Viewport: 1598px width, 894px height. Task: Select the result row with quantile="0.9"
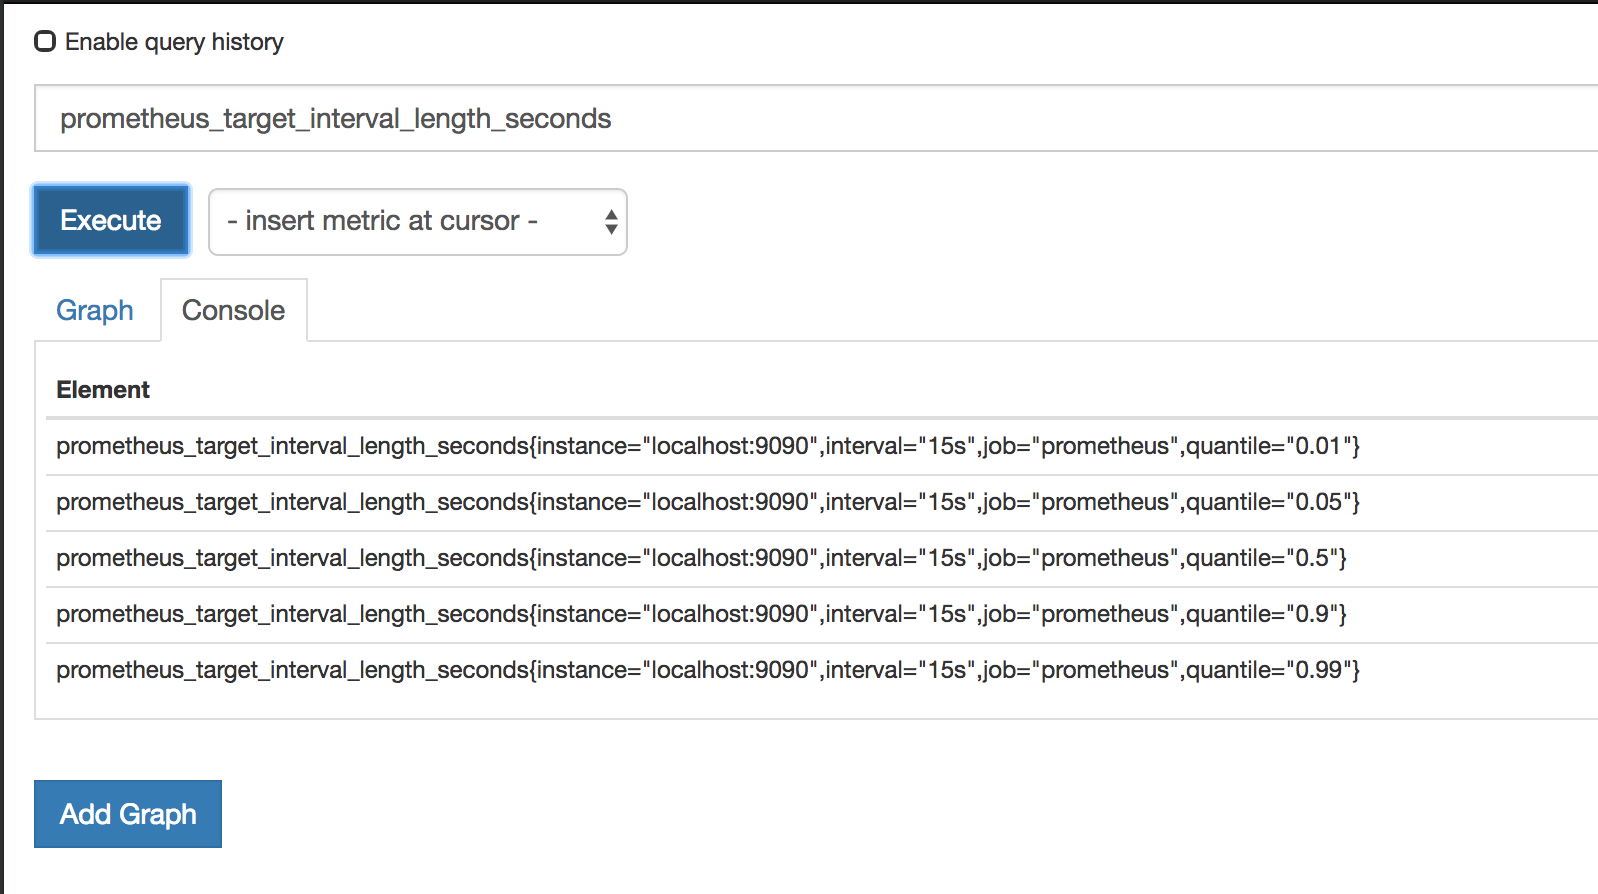(822, 614)
